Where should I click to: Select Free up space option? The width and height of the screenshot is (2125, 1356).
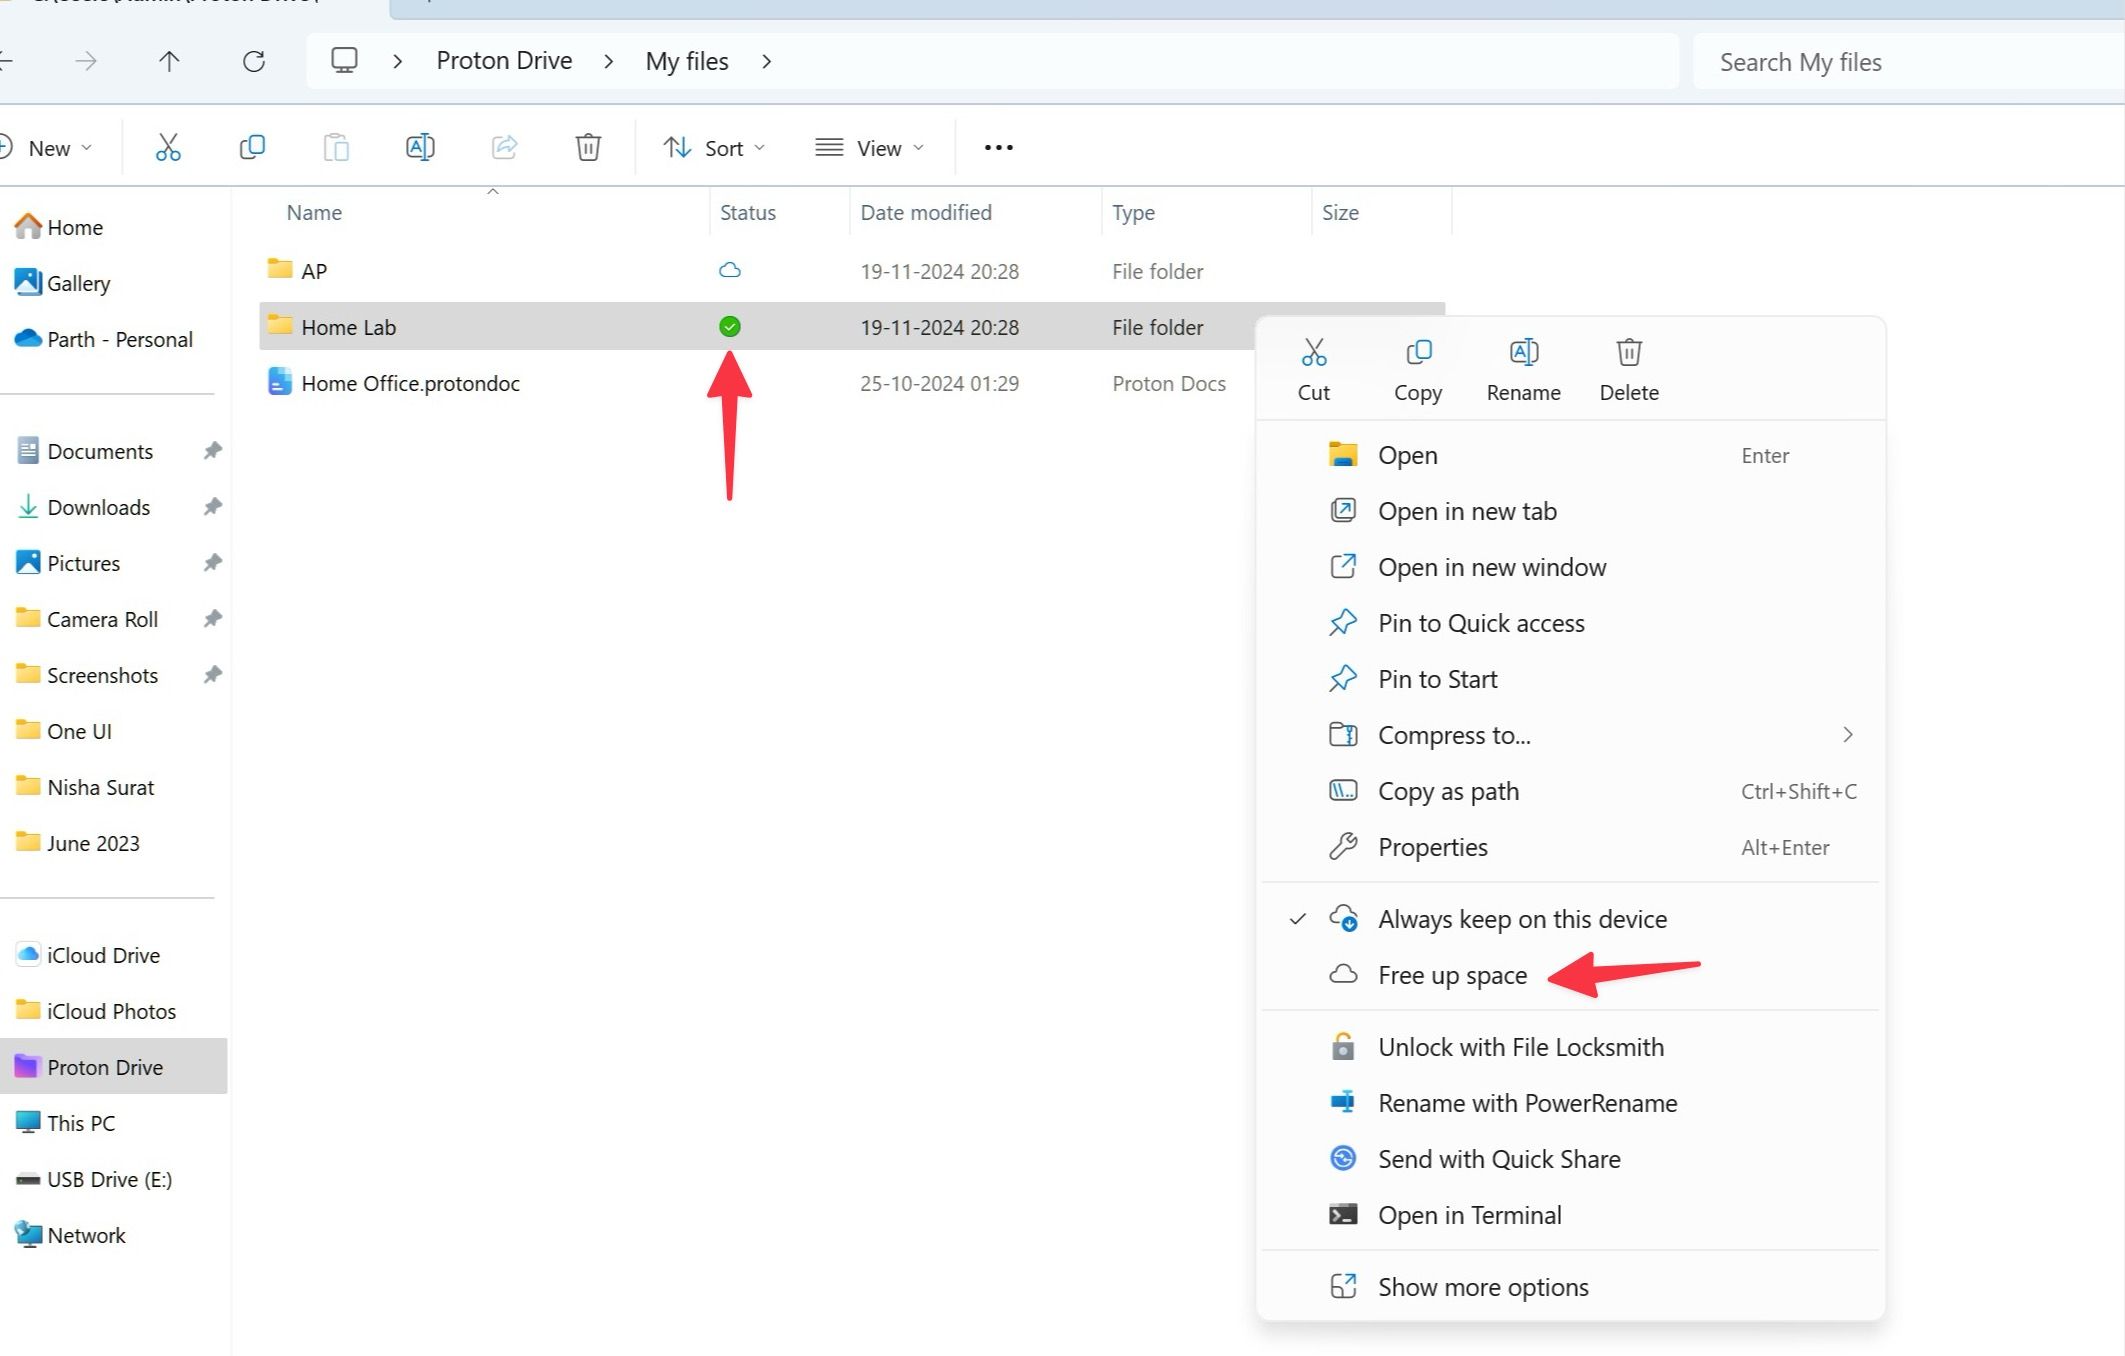(x=1453, y=973)
